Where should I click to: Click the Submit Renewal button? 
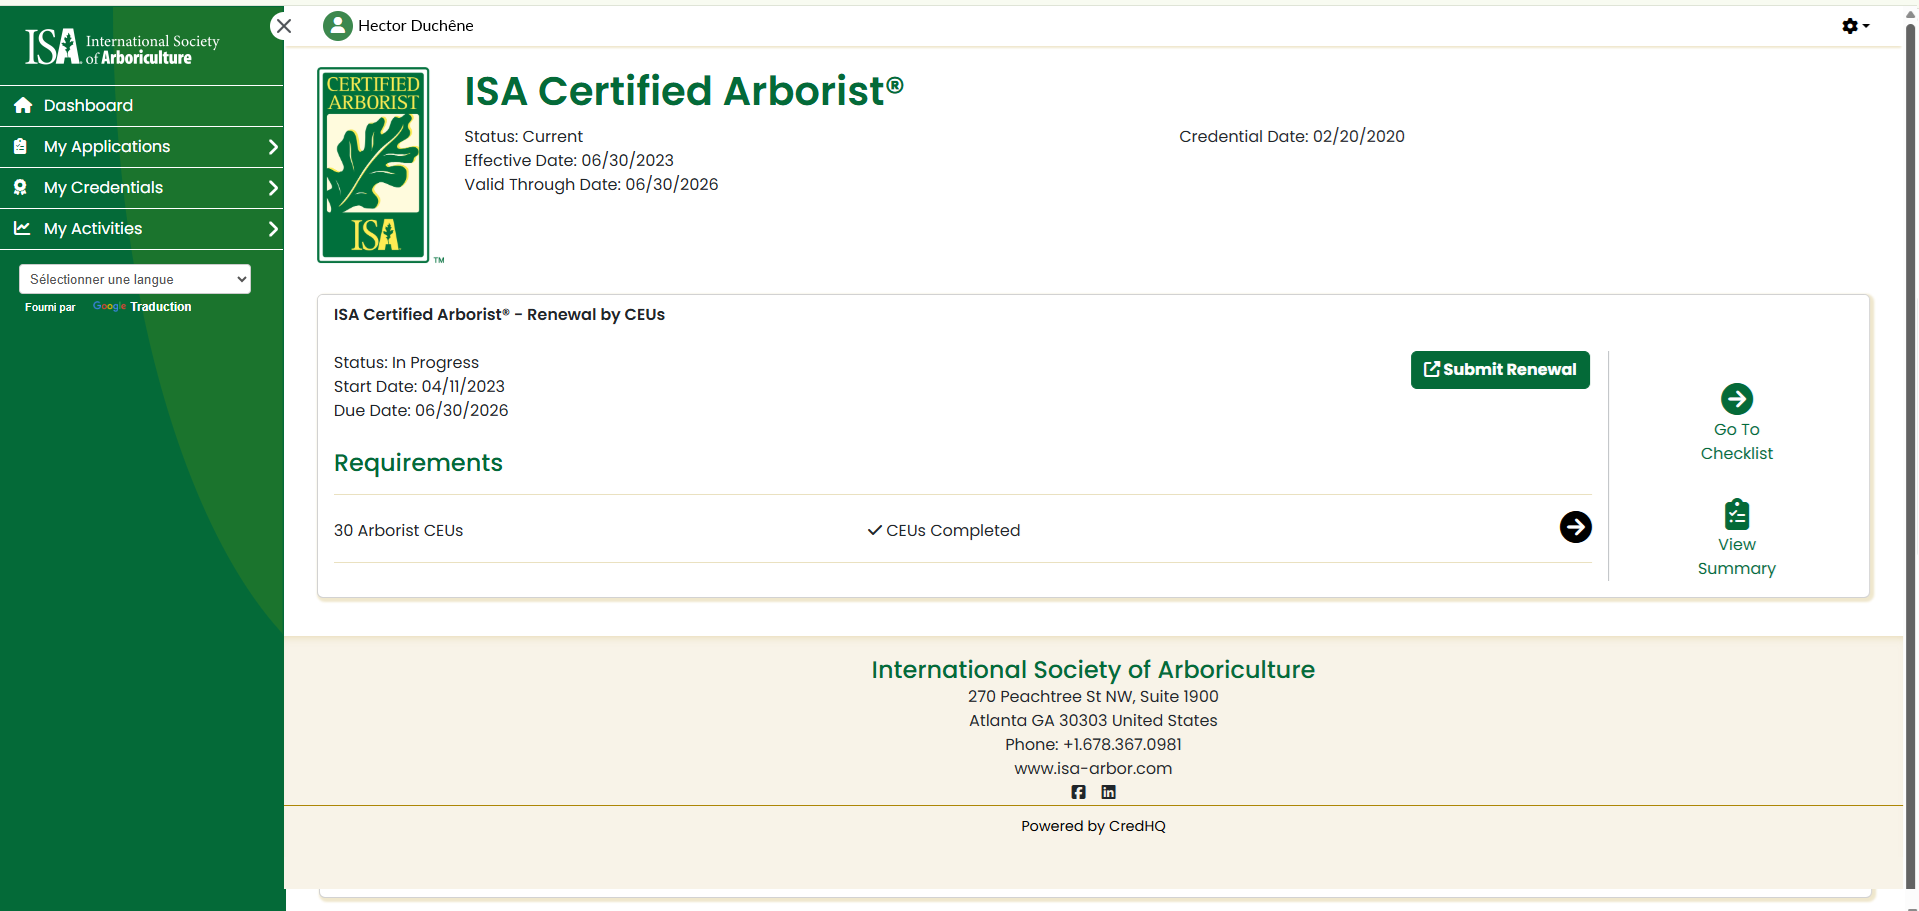1499,370
